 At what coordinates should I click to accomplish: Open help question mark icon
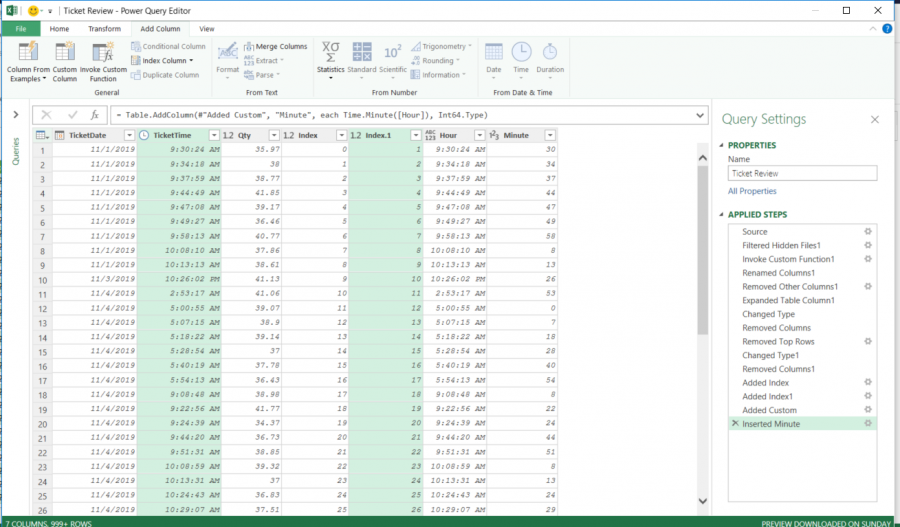point(887,29)
